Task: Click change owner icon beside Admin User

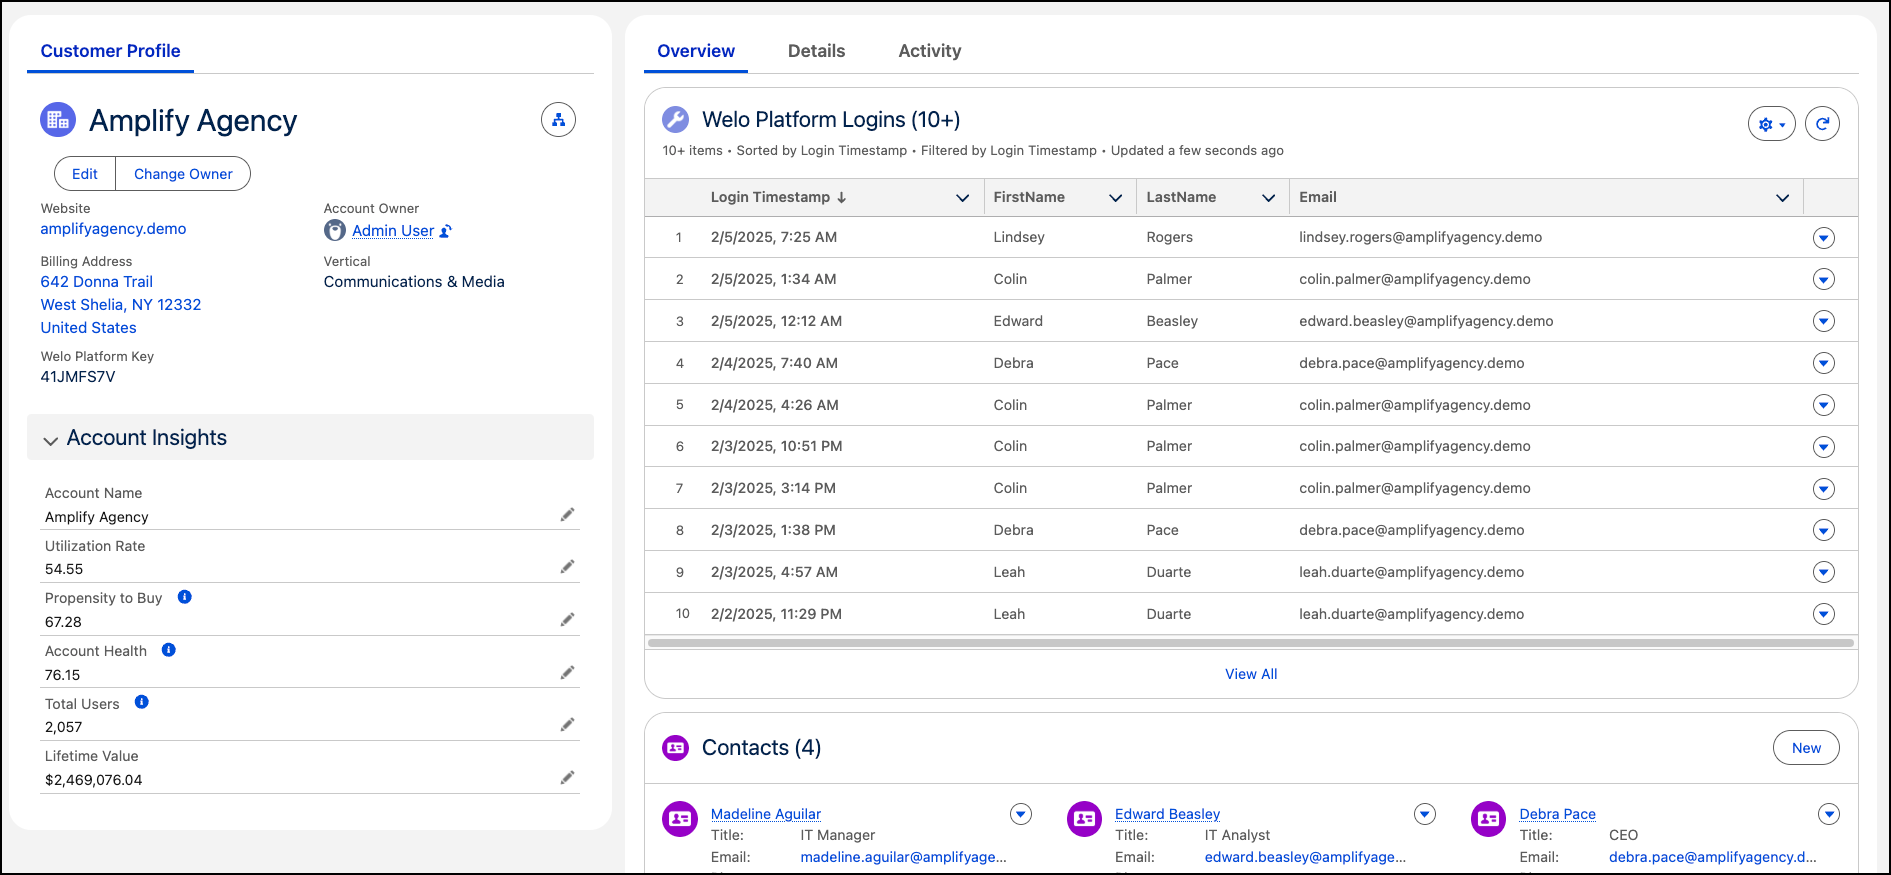Action: tap(446, 231)
